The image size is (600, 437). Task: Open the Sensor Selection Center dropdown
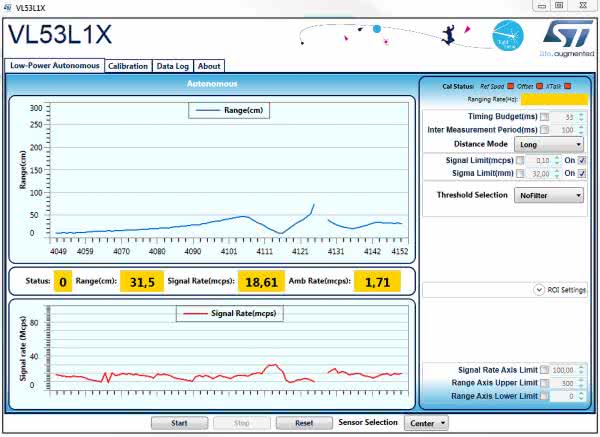(x=426, y=423)
